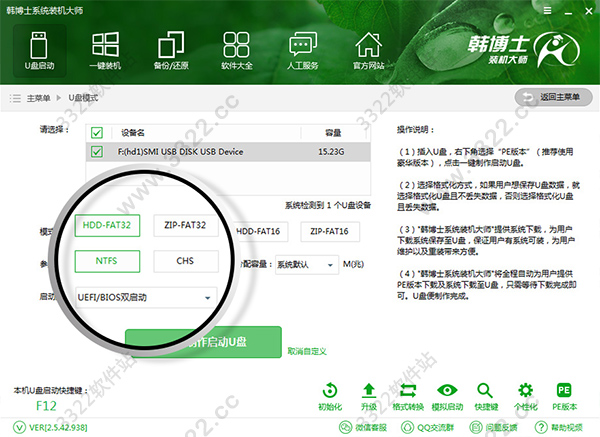Viewport: 600px width, 437px height.
Task: Open the hamburger menu in title bar
Action: (x=548, y=11)
